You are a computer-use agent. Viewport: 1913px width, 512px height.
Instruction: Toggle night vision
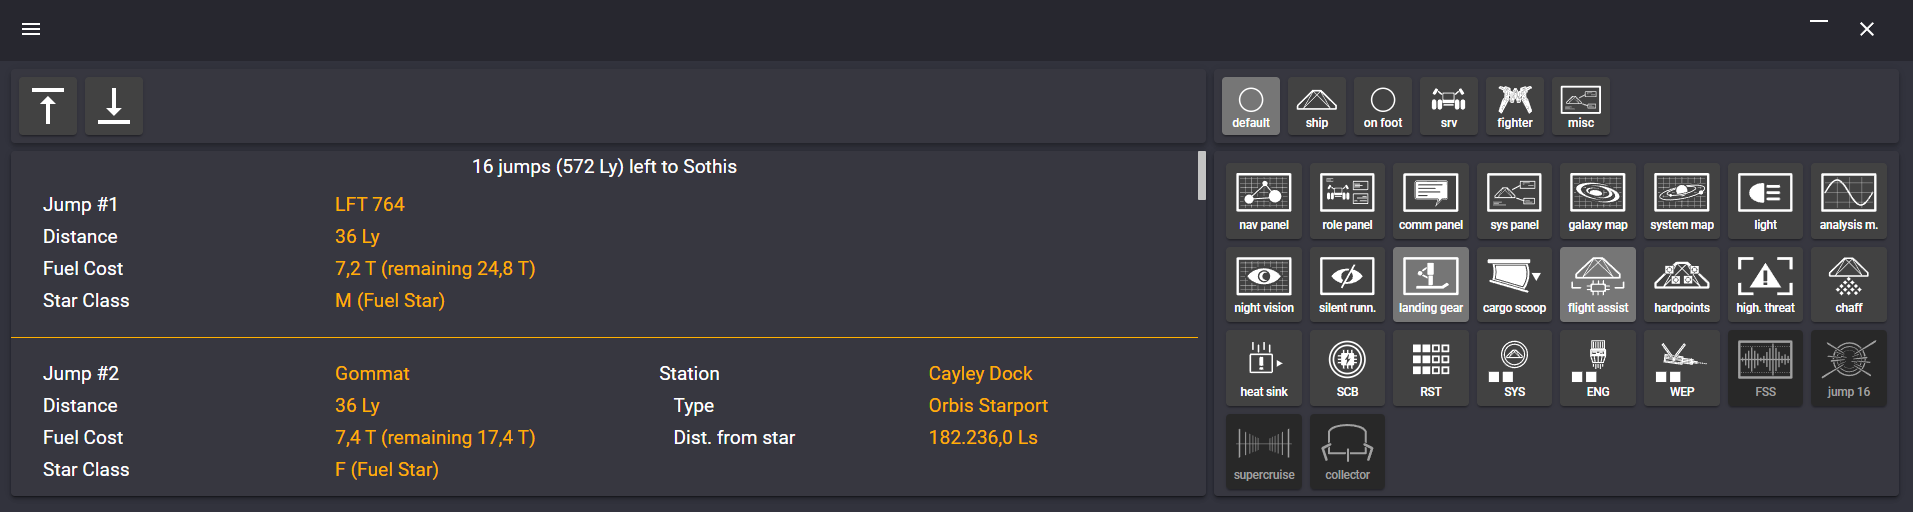point(1264,284)
